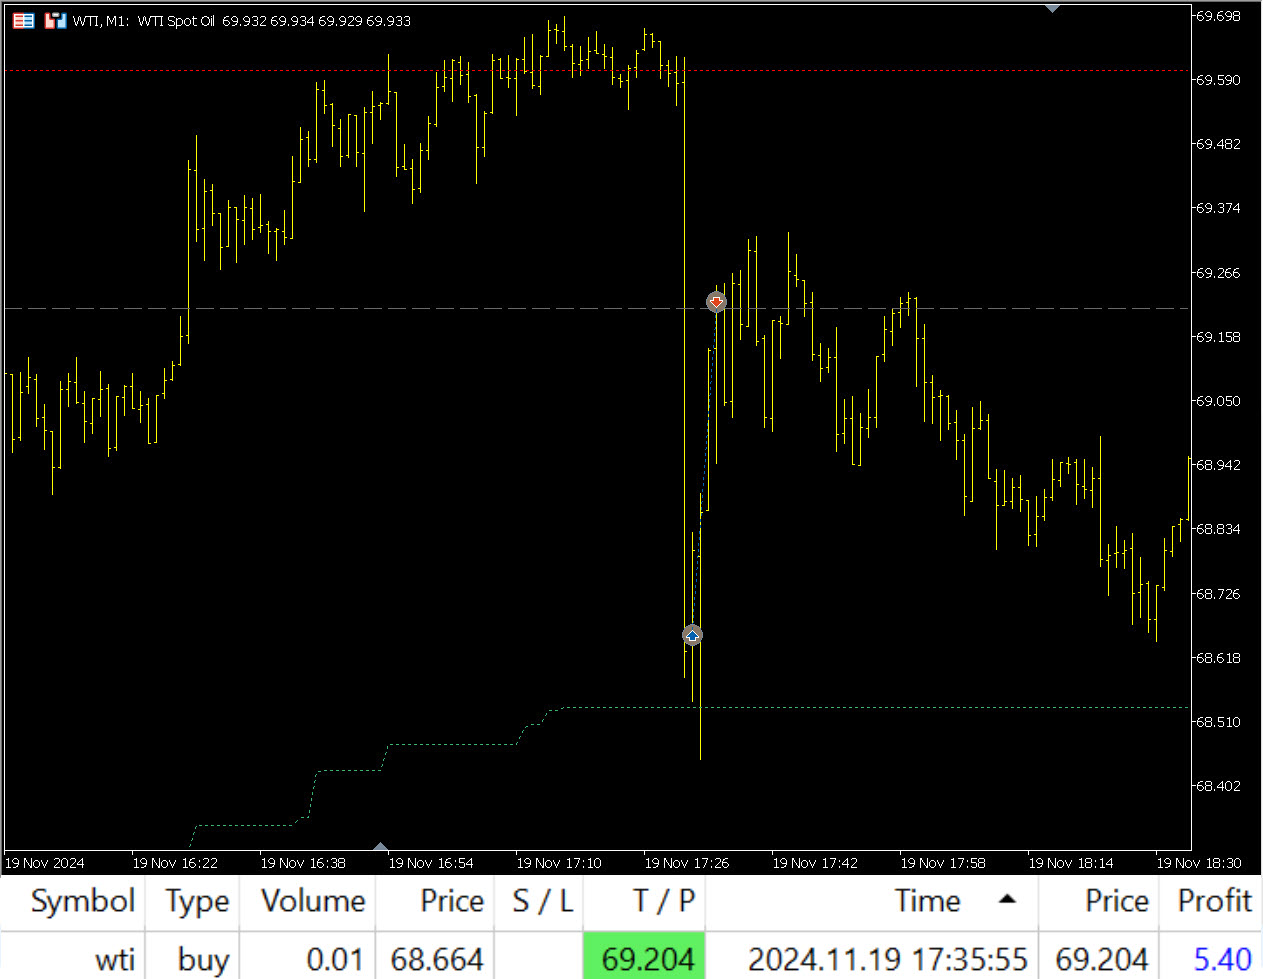Click the WTI Spot Oil chart title
This screenshot has height=979, width=1263.
tap(176, 21)
